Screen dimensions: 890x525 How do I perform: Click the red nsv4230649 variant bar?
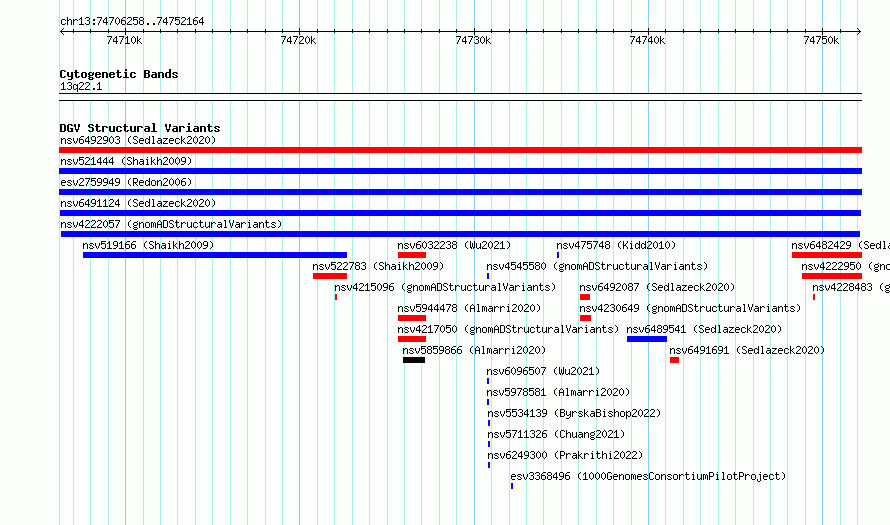pyautogui.click(x=585, y=318)
